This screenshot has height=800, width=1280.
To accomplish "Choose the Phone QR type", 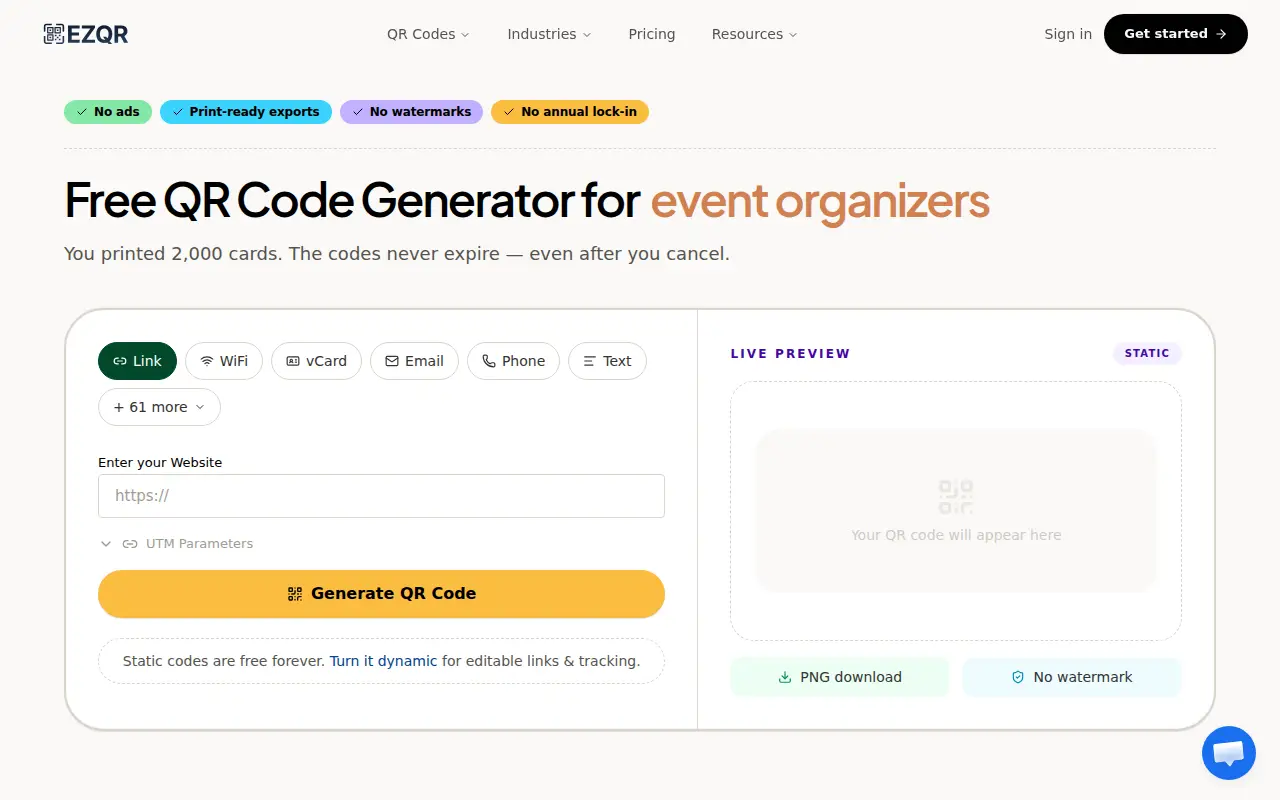I will (x=513, y=361).
